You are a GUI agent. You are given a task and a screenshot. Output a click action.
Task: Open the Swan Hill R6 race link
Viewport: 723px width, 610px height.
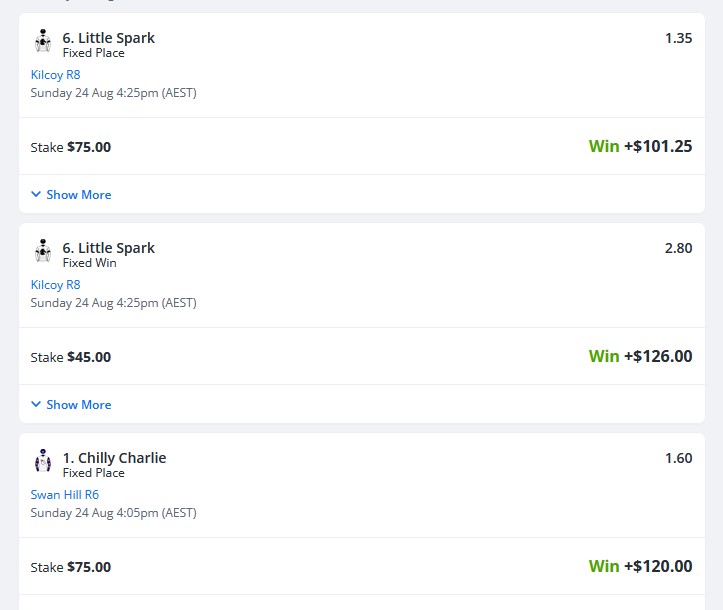click(x=65, y=494)
